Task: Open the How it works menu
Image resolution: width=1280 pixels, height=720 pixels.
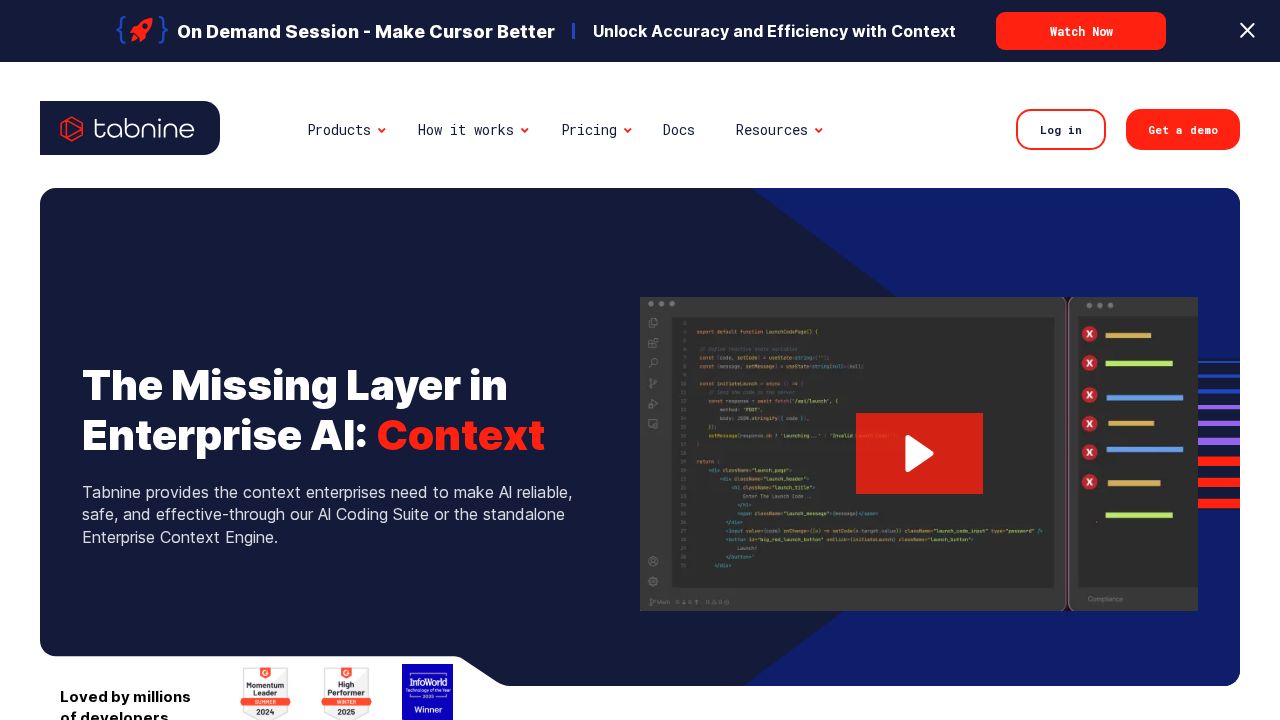Action: point(466,130)
